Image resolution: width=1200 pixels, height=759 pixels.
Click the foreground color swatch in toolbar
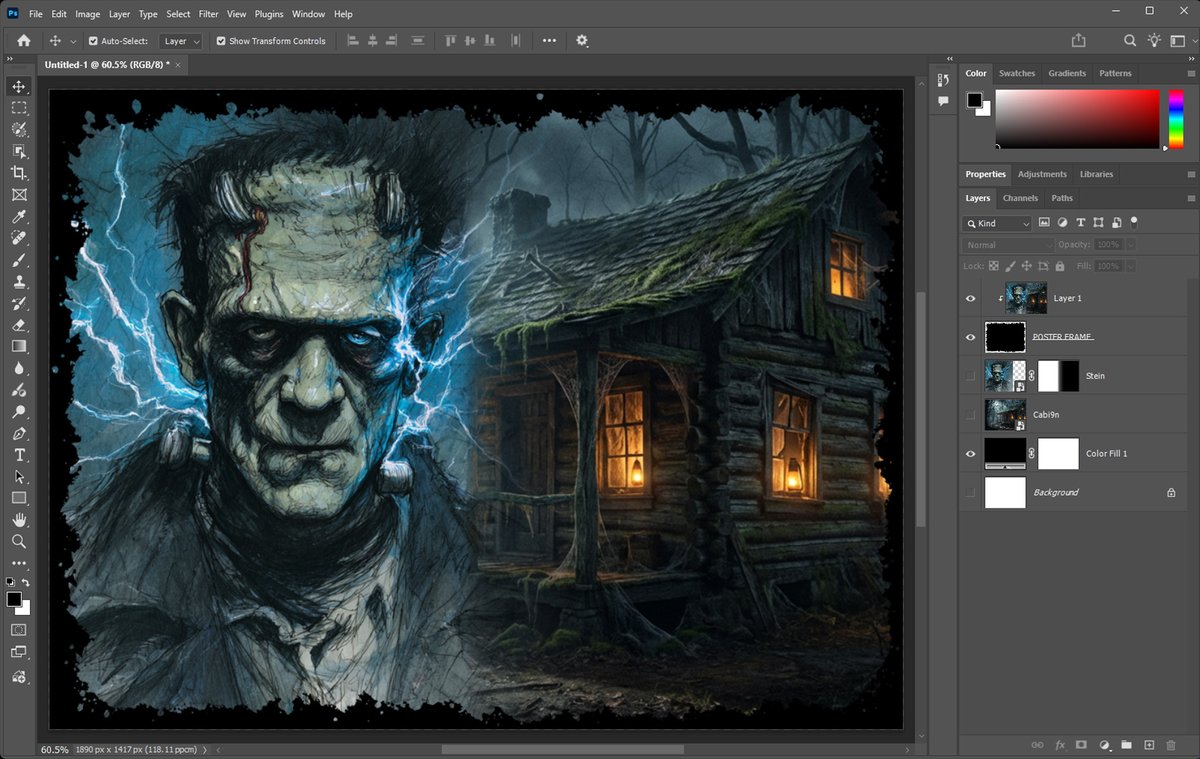(14, 599)
